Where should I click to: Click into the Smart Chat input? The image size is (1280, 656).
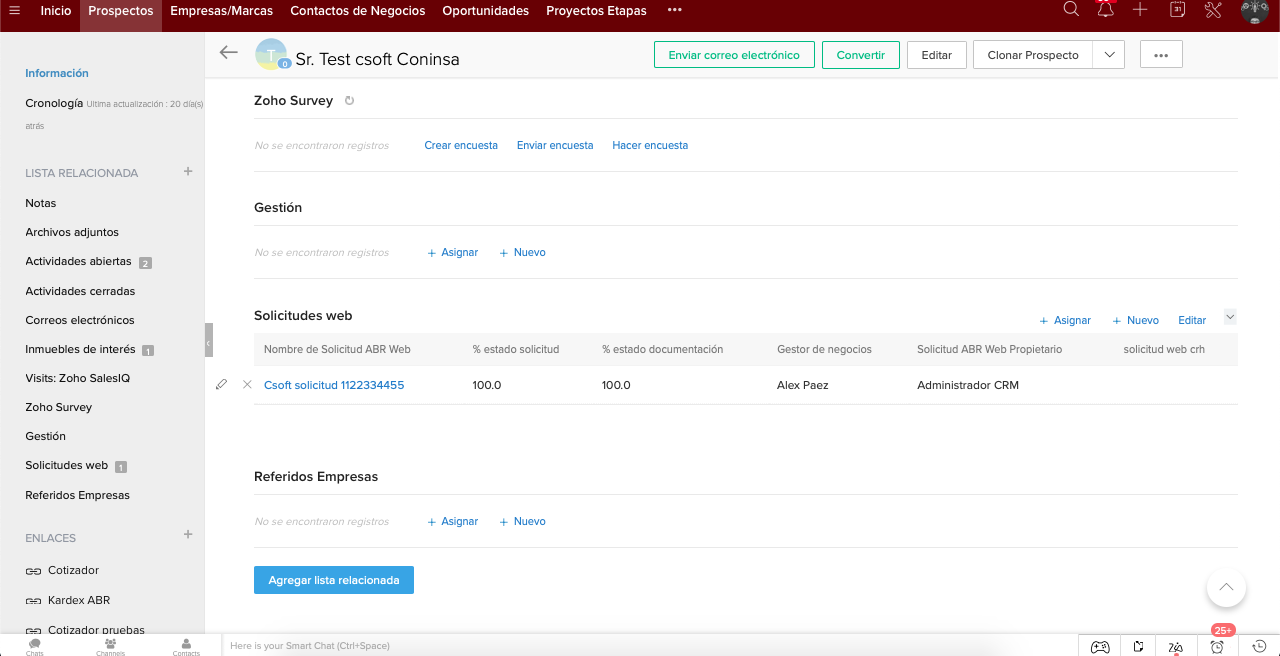pos(640,646)
